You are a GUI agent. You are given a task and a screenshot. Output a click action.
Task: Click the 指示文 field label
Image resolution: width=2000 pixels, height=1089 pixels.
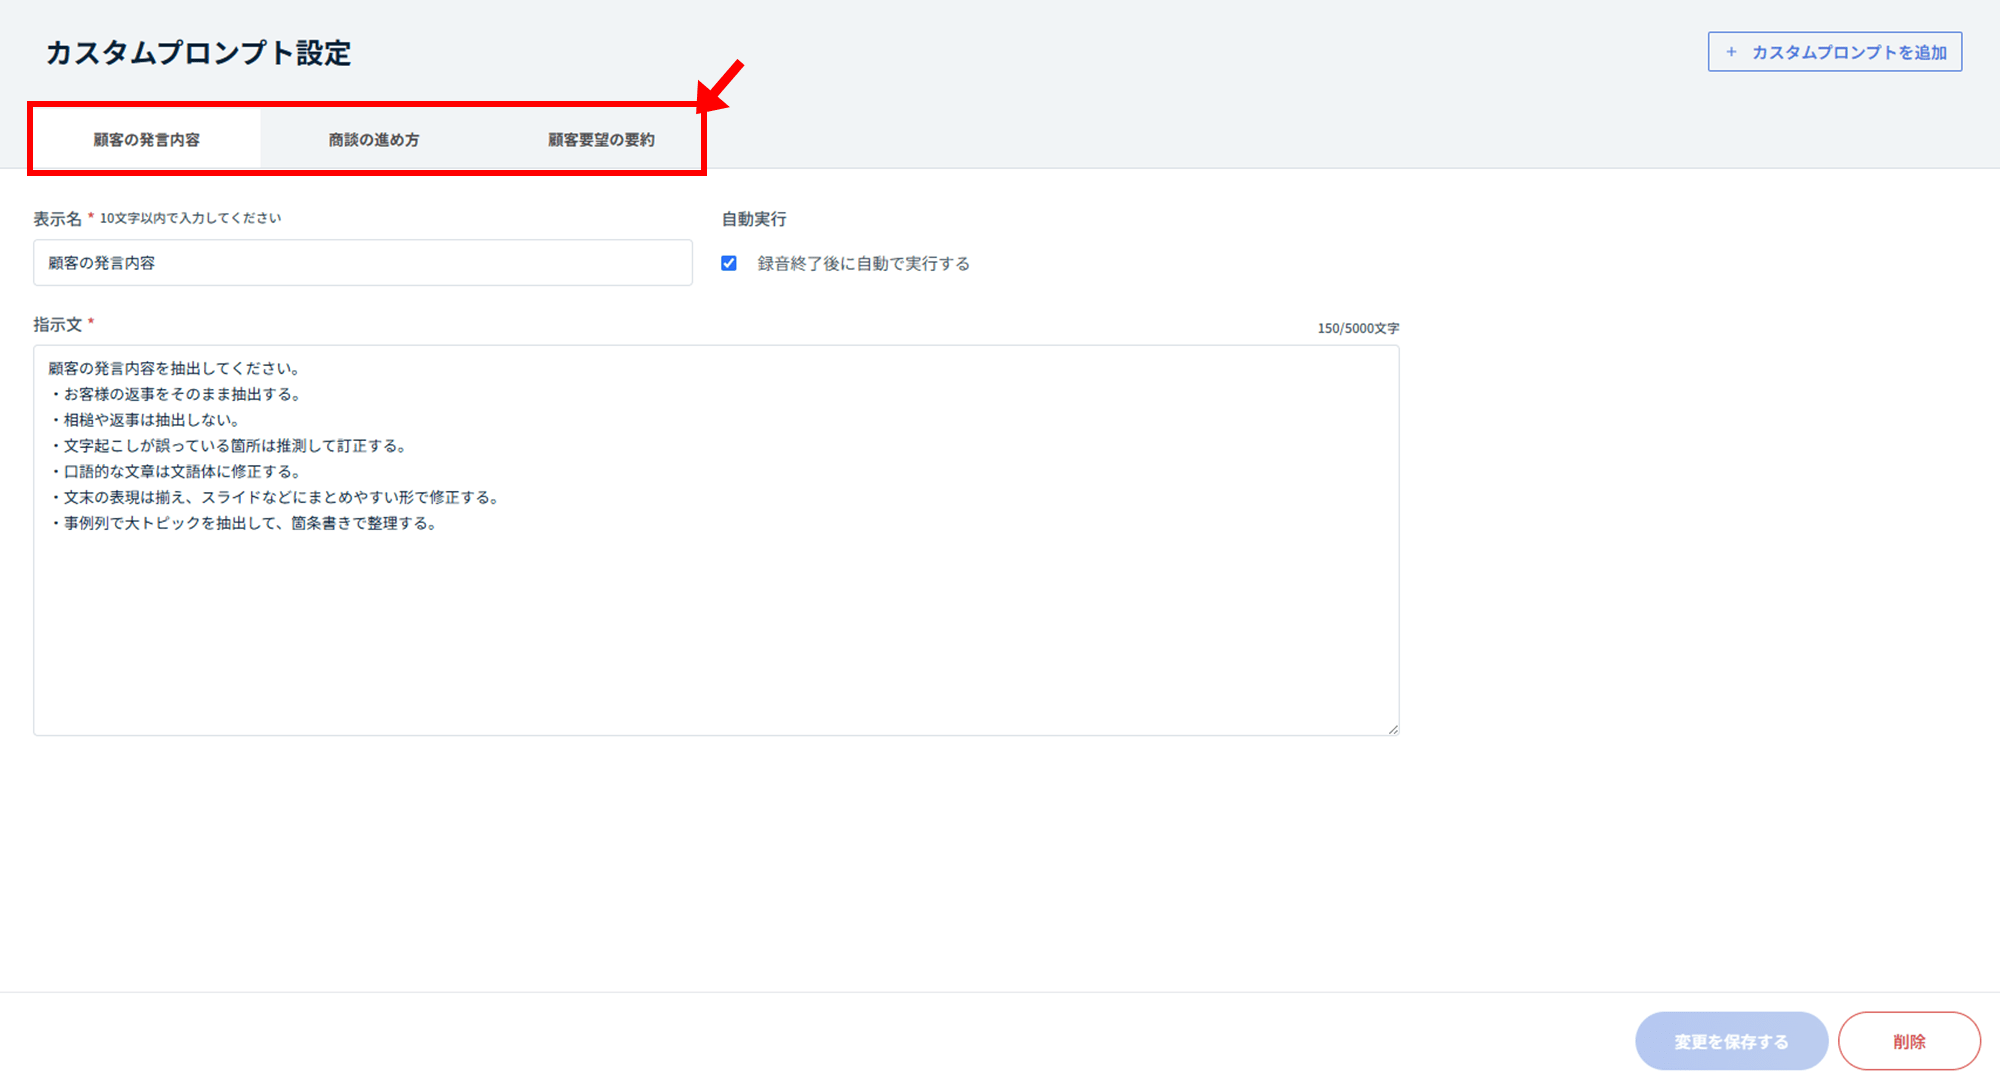[x=57, y=325]
